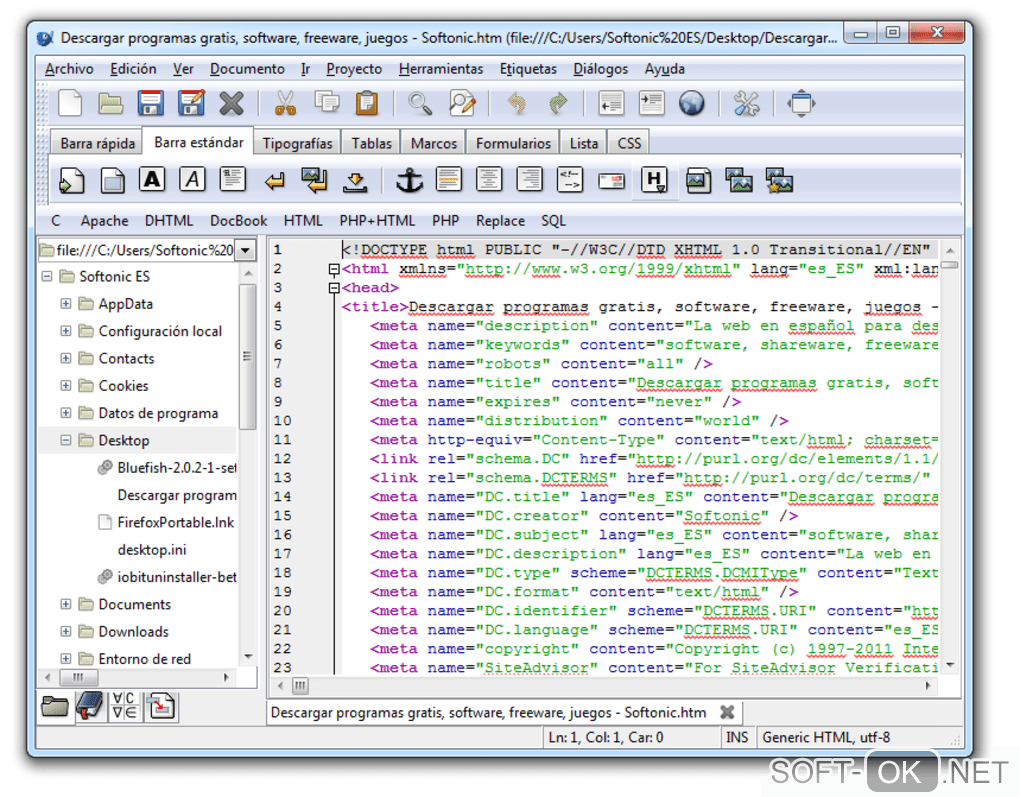Open Find and Replace with the magnifier-and-pencil icon
The width and height of the screenshot is (1020, 797).
pyautogui.click(x=462, y=103)
